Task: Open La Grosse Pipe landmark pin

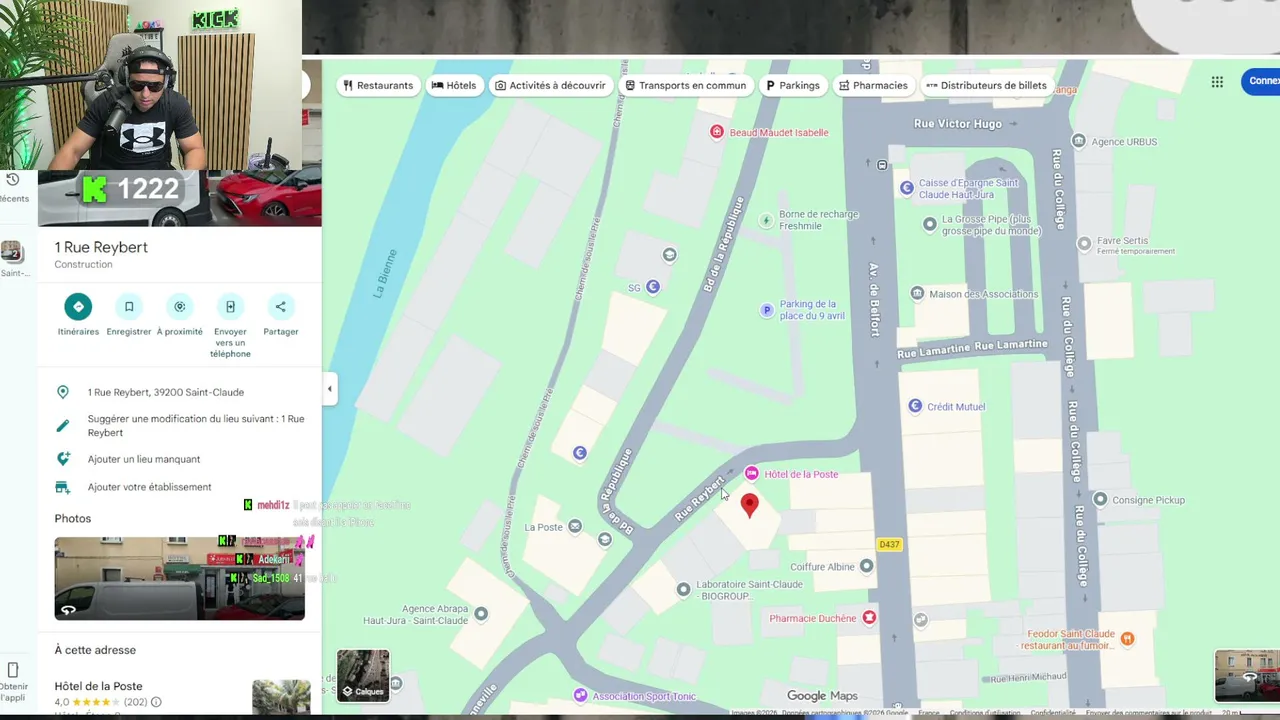Action: click(x=930, y=224)
